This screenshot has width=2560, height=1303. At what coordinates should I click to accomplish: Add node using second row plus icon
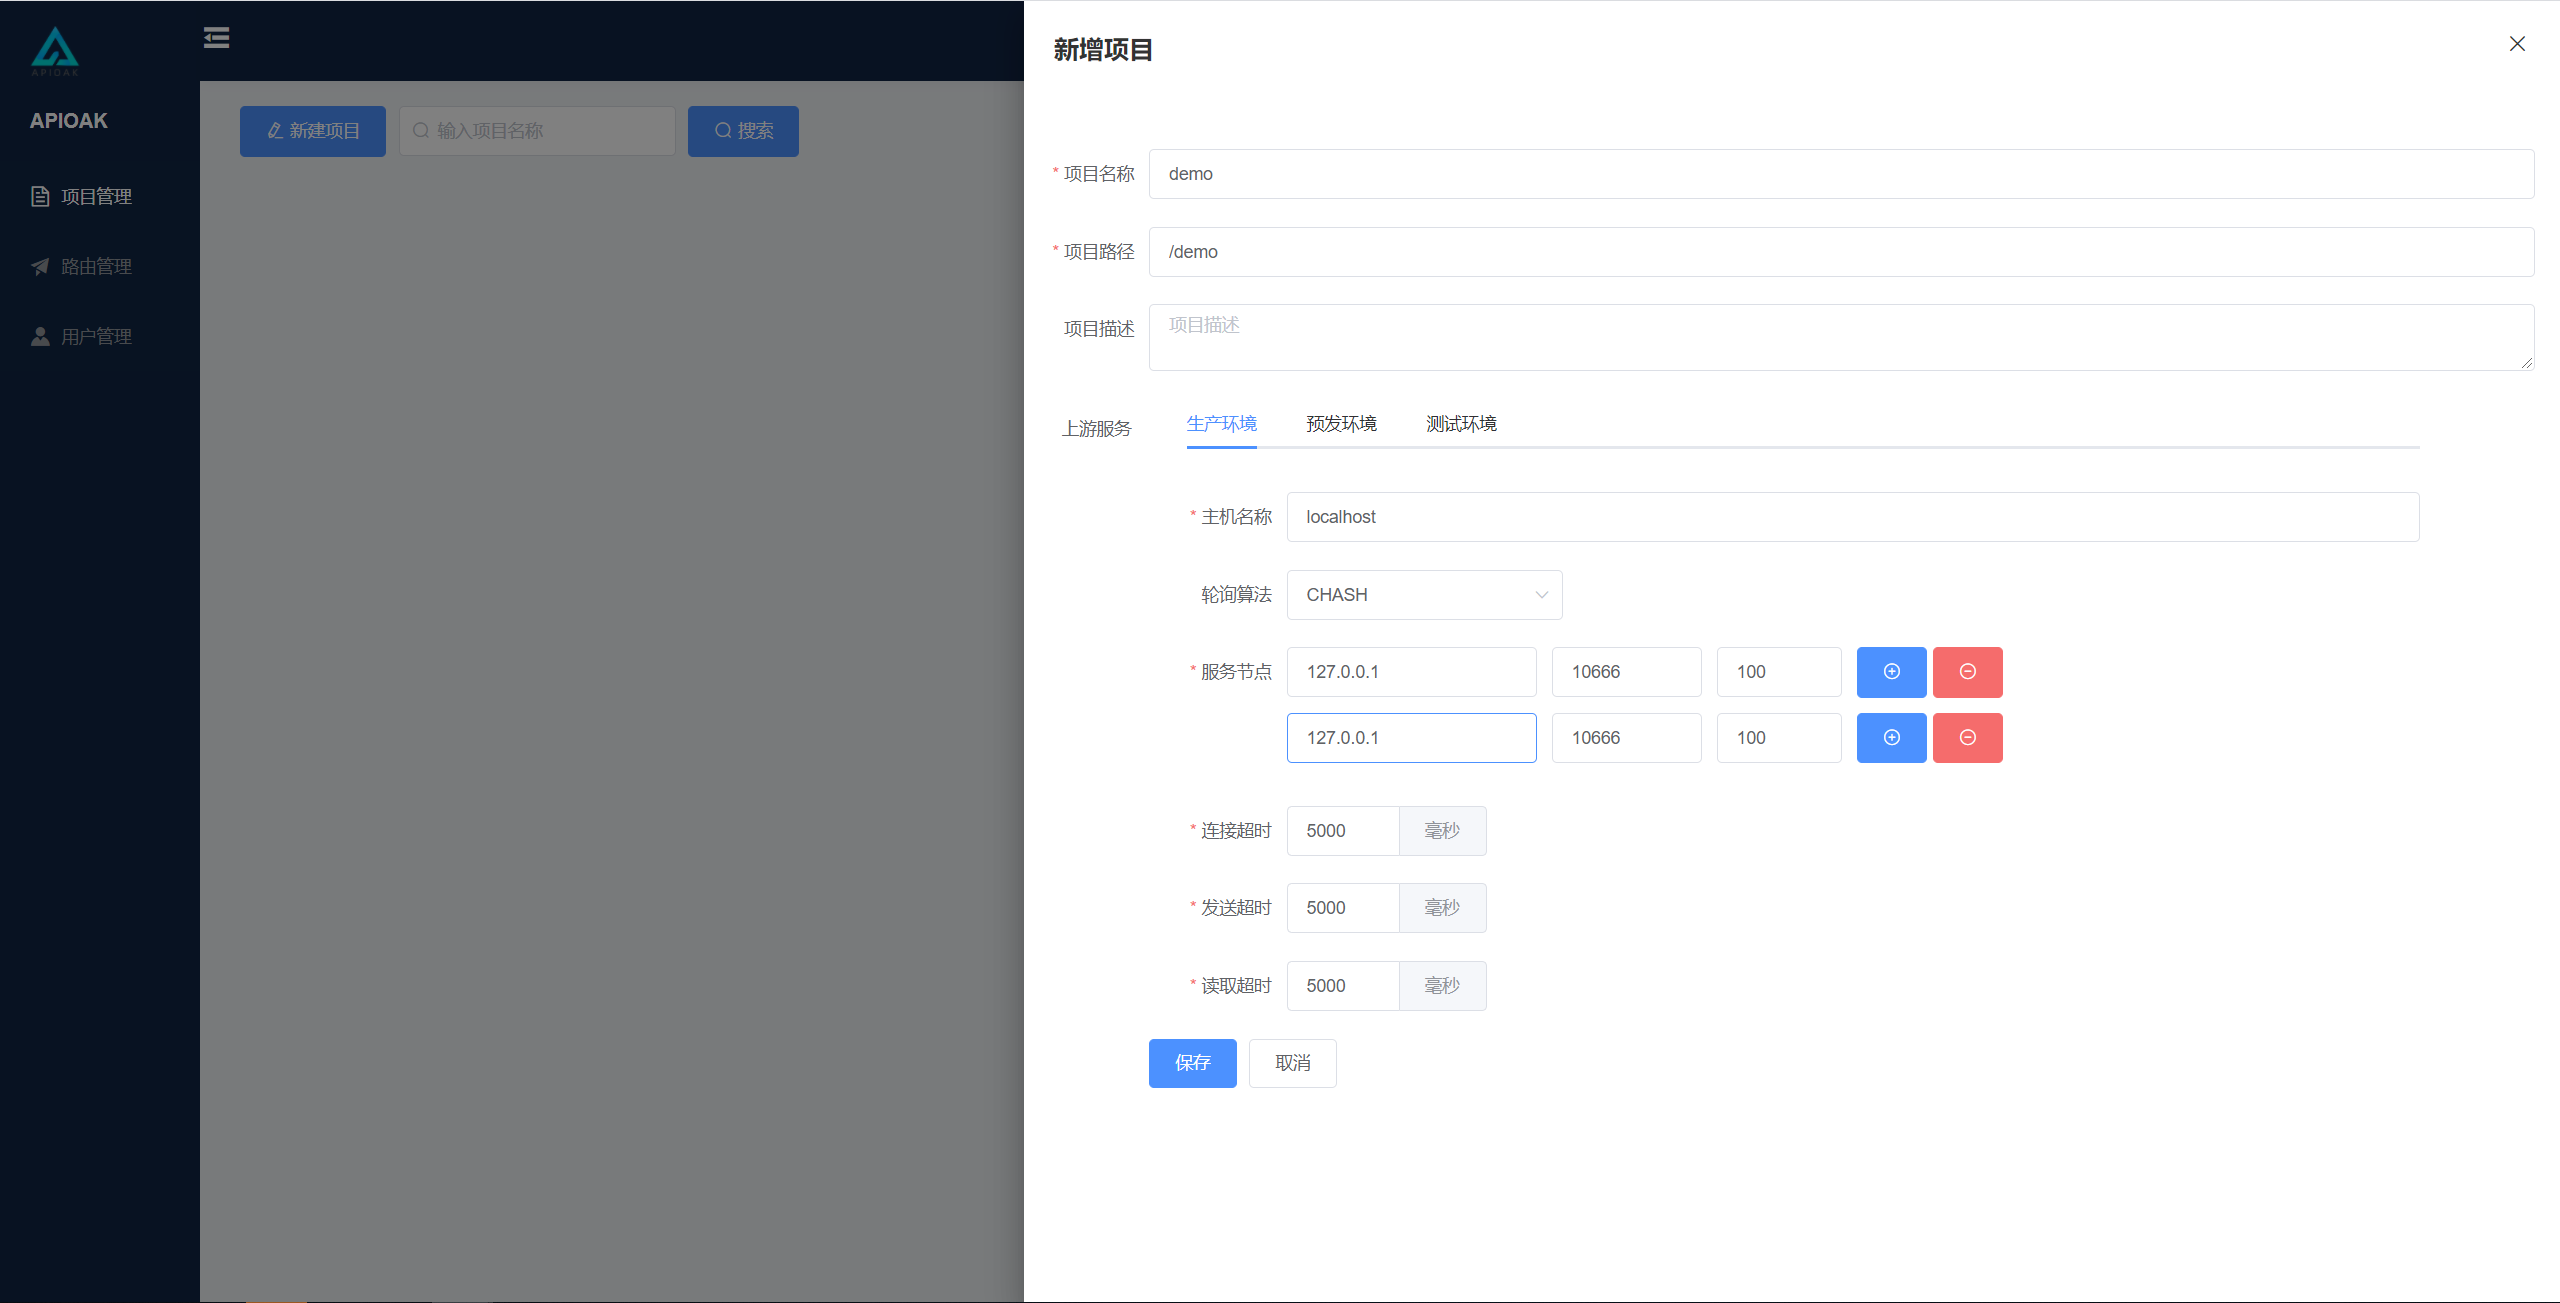(1891, 738)
